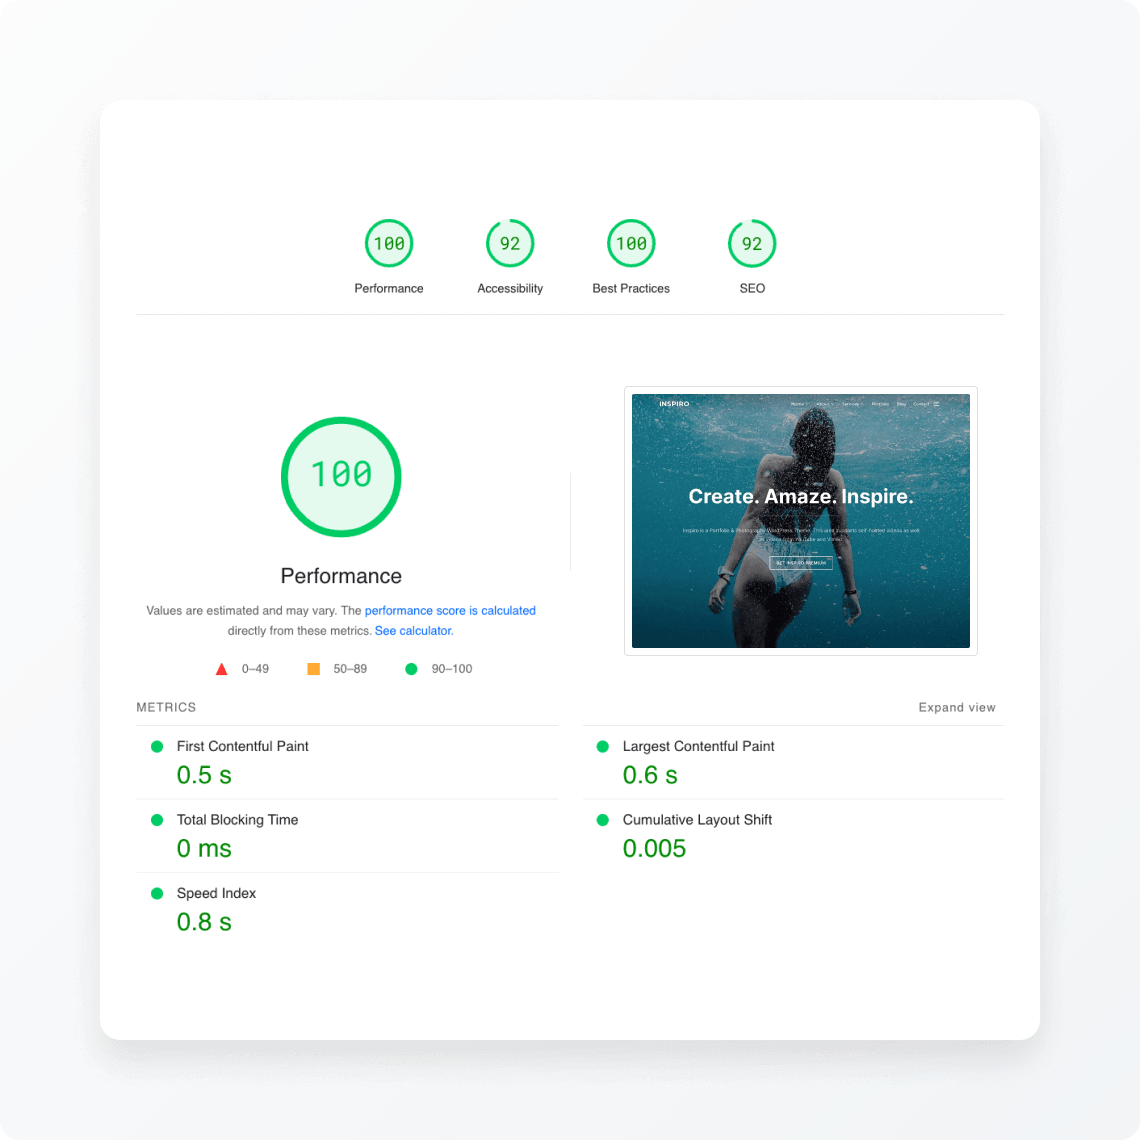Click the Performance label under top gauge

[389, 289]
